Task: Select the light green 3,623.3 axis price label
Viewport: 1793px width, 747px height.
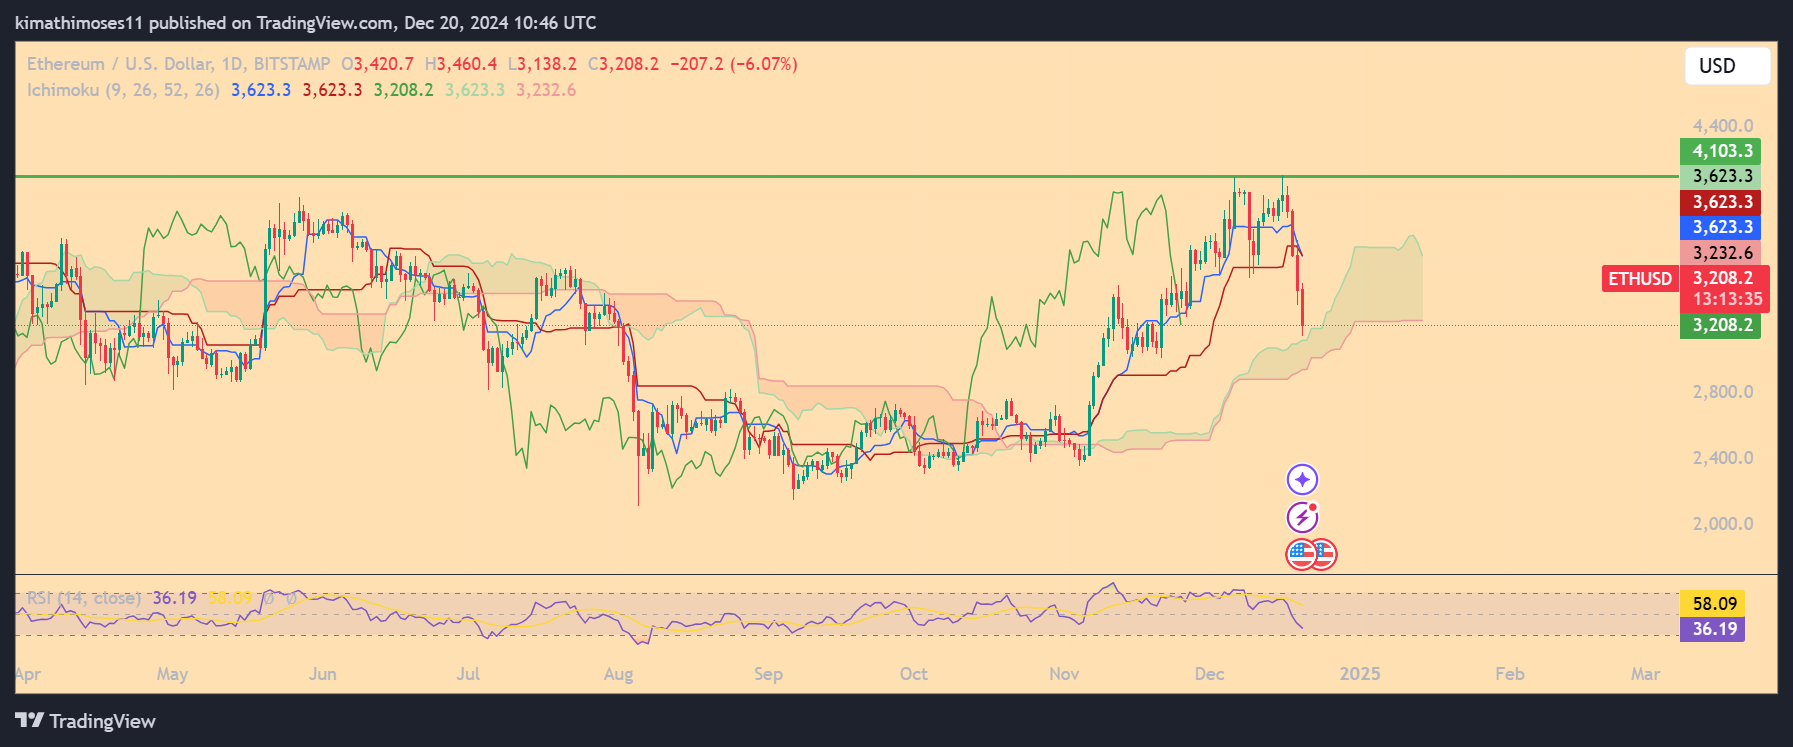Action: (1720, 176)
